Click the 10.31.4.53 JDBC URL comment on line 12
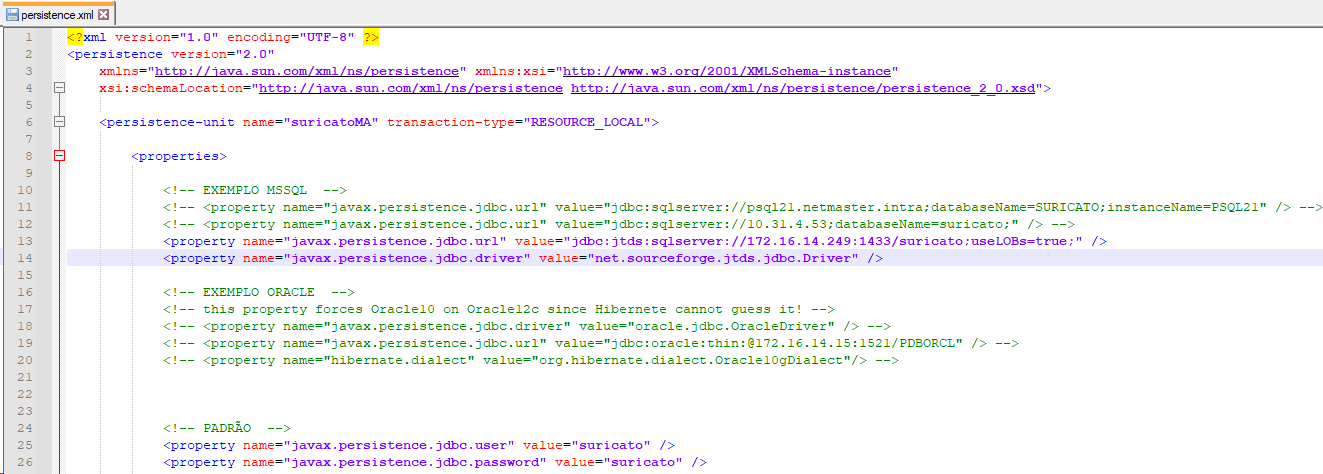The width and height of the screenshot is (1323, 474). [x=619, y=224]
